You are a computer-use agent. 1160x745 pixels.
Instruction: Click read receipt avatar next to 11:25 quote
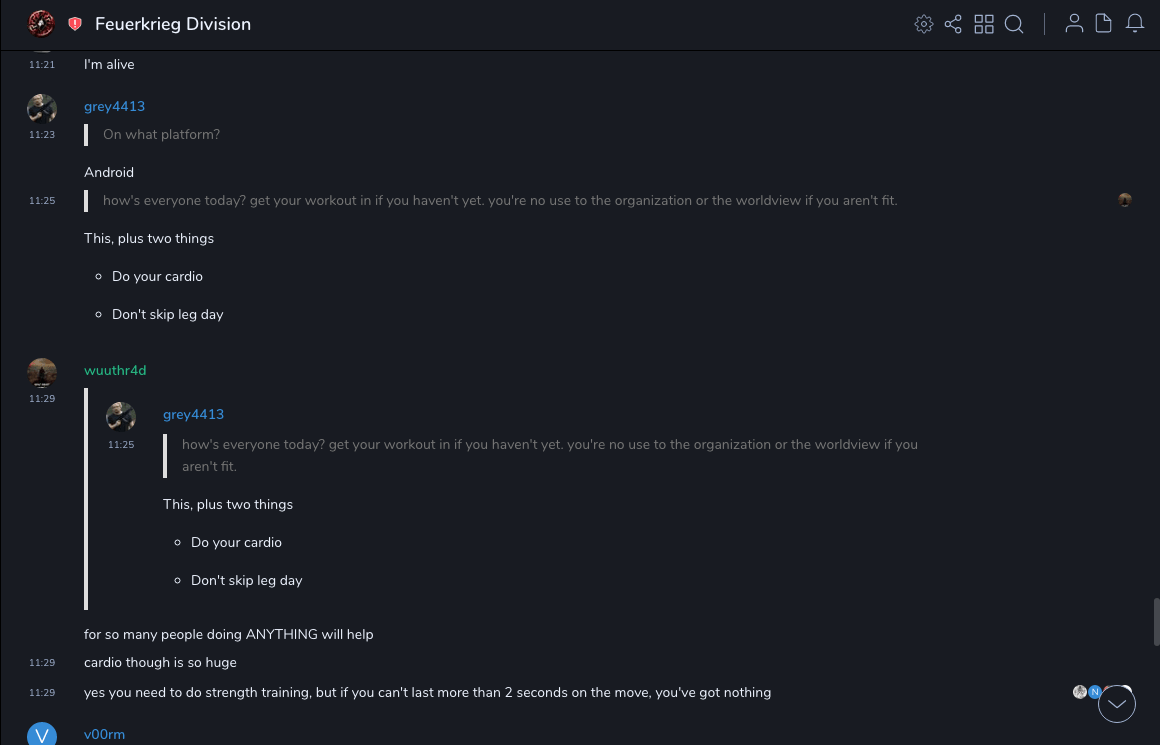coord(1125,200)
